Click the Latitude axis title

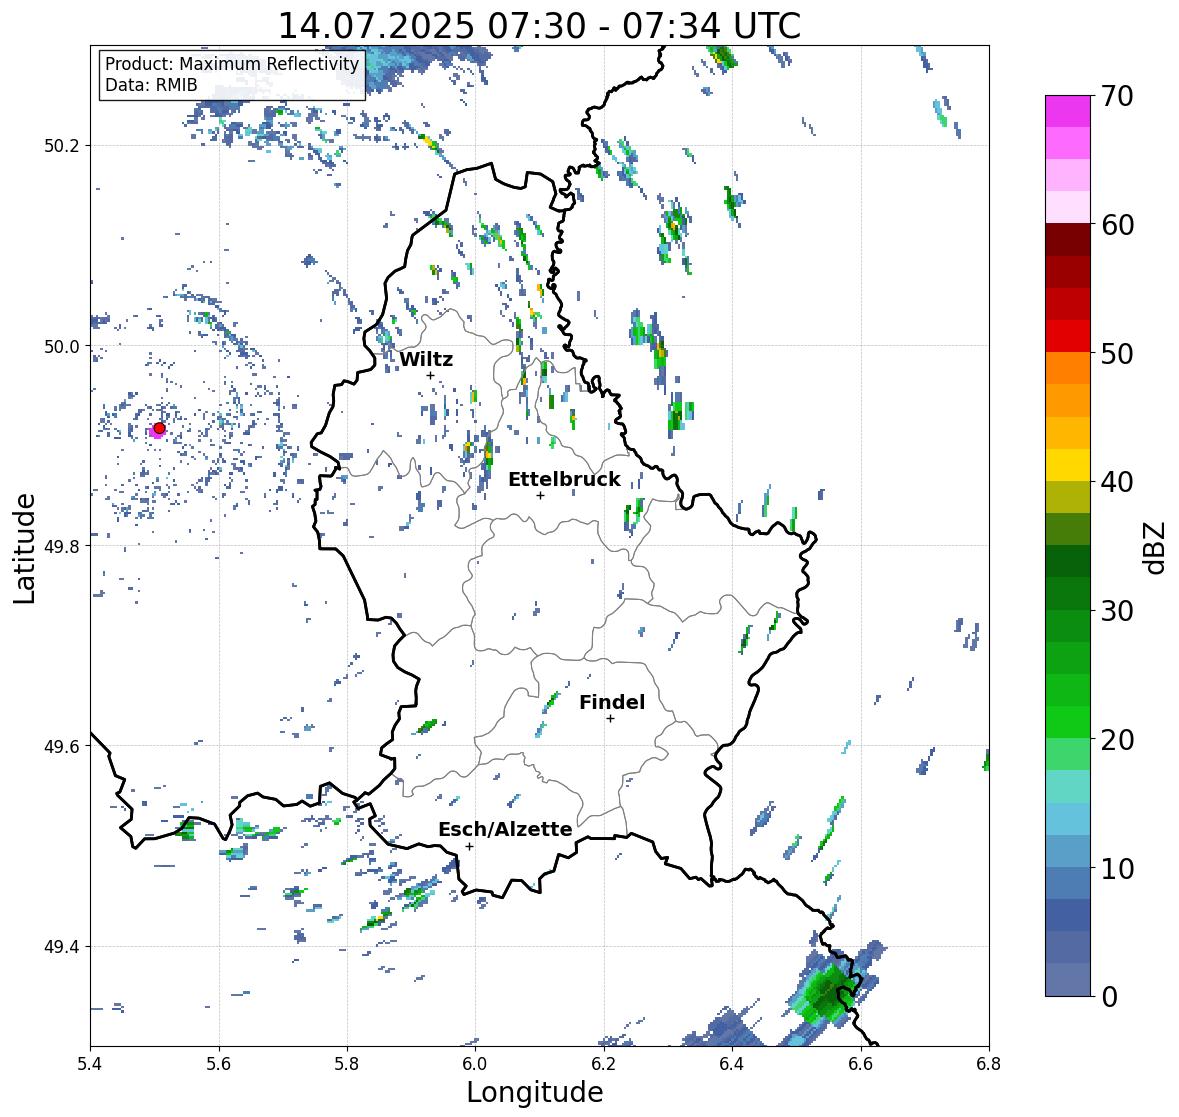[25, 548]
